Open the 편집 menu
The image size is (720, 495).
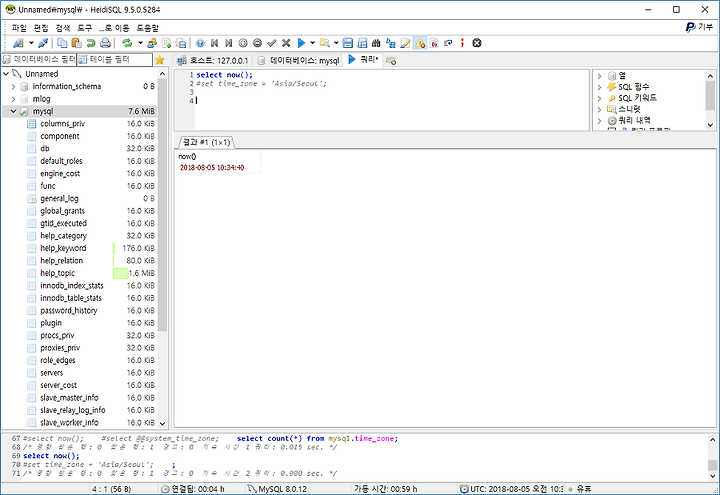pos(41,28)
